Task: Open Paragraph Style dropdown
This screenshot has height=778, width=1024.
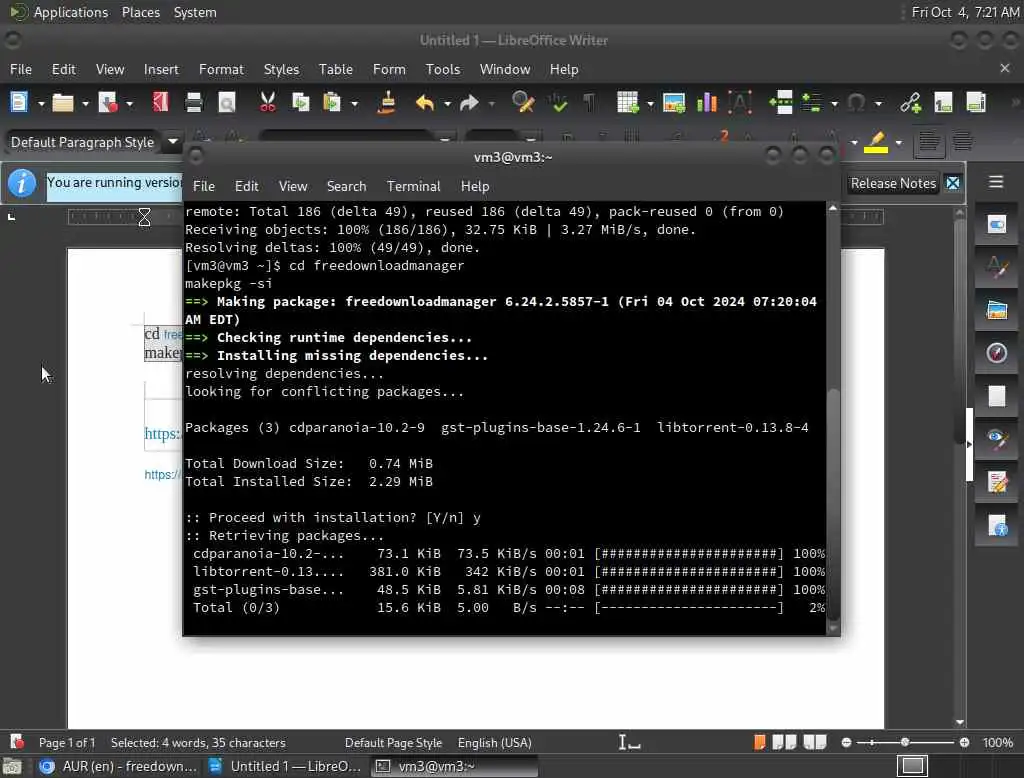Action: point(173,141)
